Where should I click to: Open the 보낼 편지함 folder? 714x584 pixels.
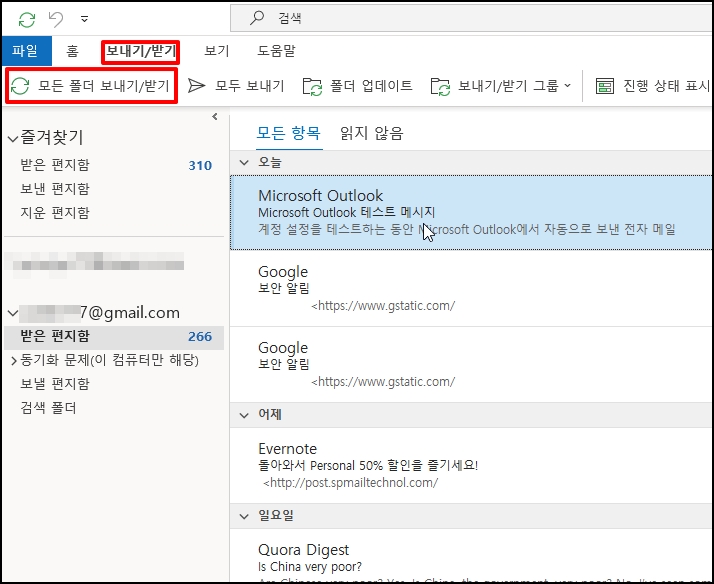coord(114,384)
